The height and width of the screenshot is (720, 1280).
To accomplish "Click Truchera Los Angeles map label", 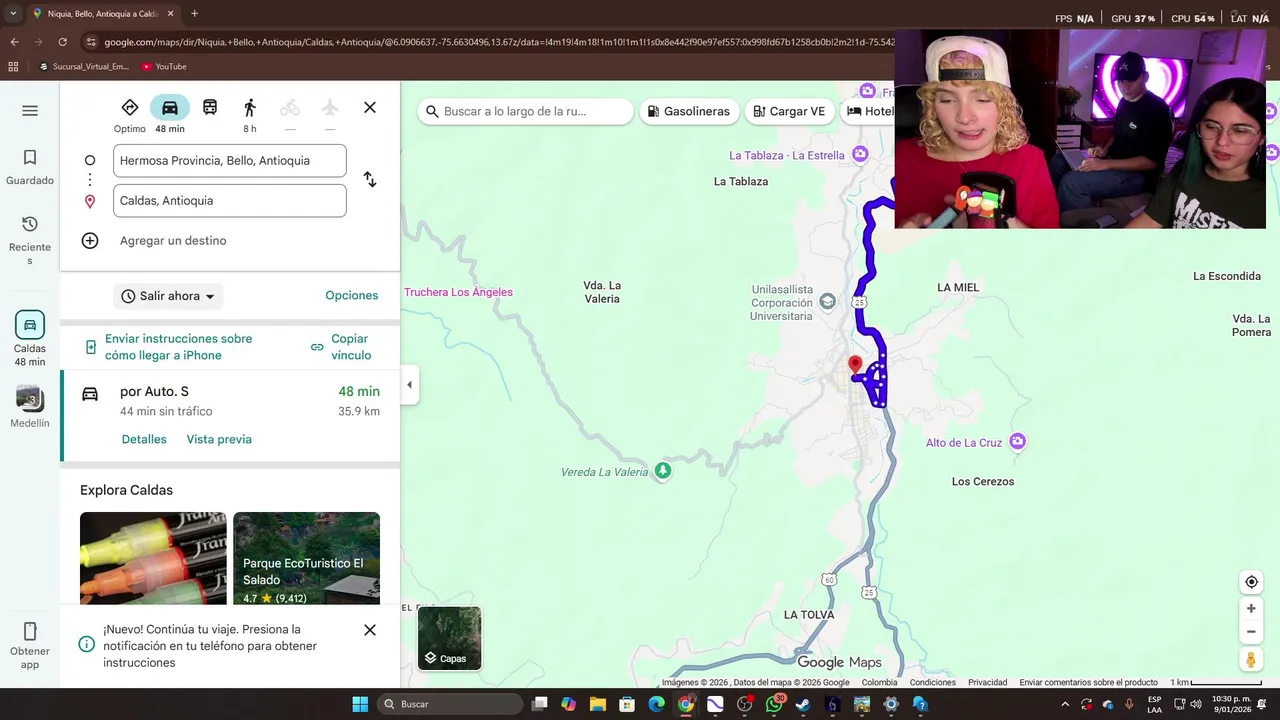I will pyautogui.click(x=458, y=292).
